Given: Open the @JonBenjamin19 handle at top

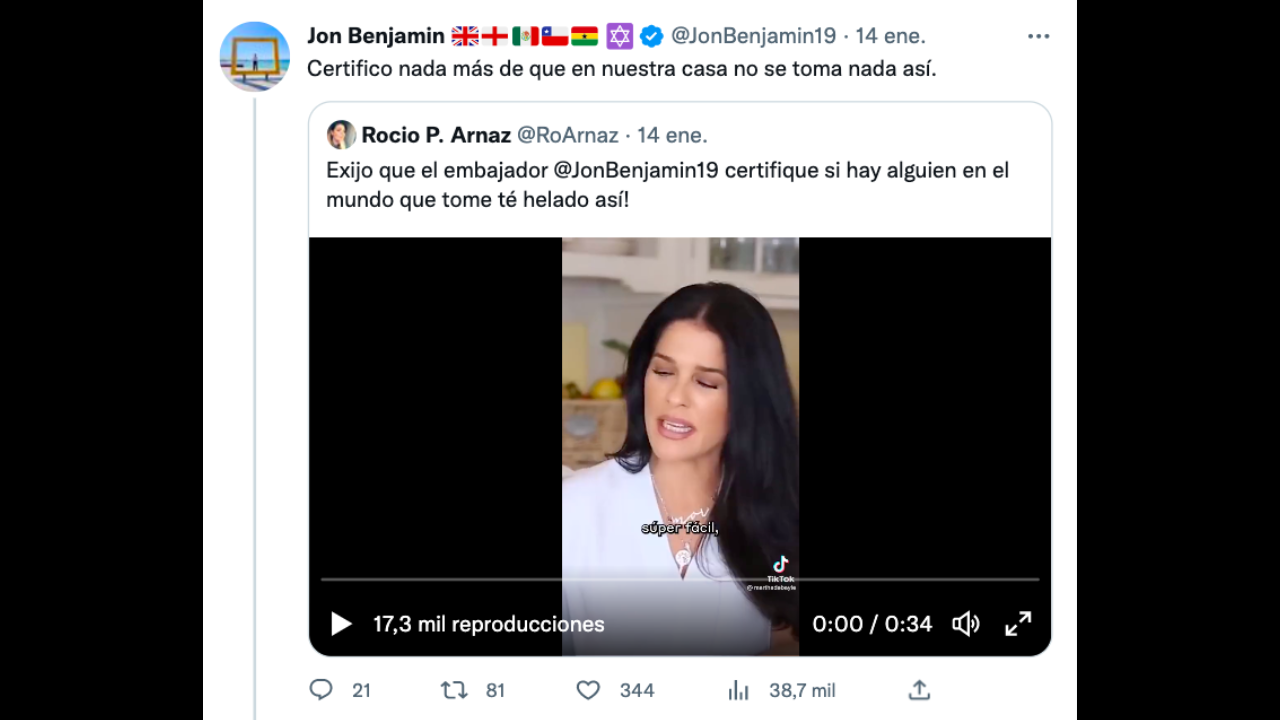Looking at the screenshot, I should coord(753,36).
